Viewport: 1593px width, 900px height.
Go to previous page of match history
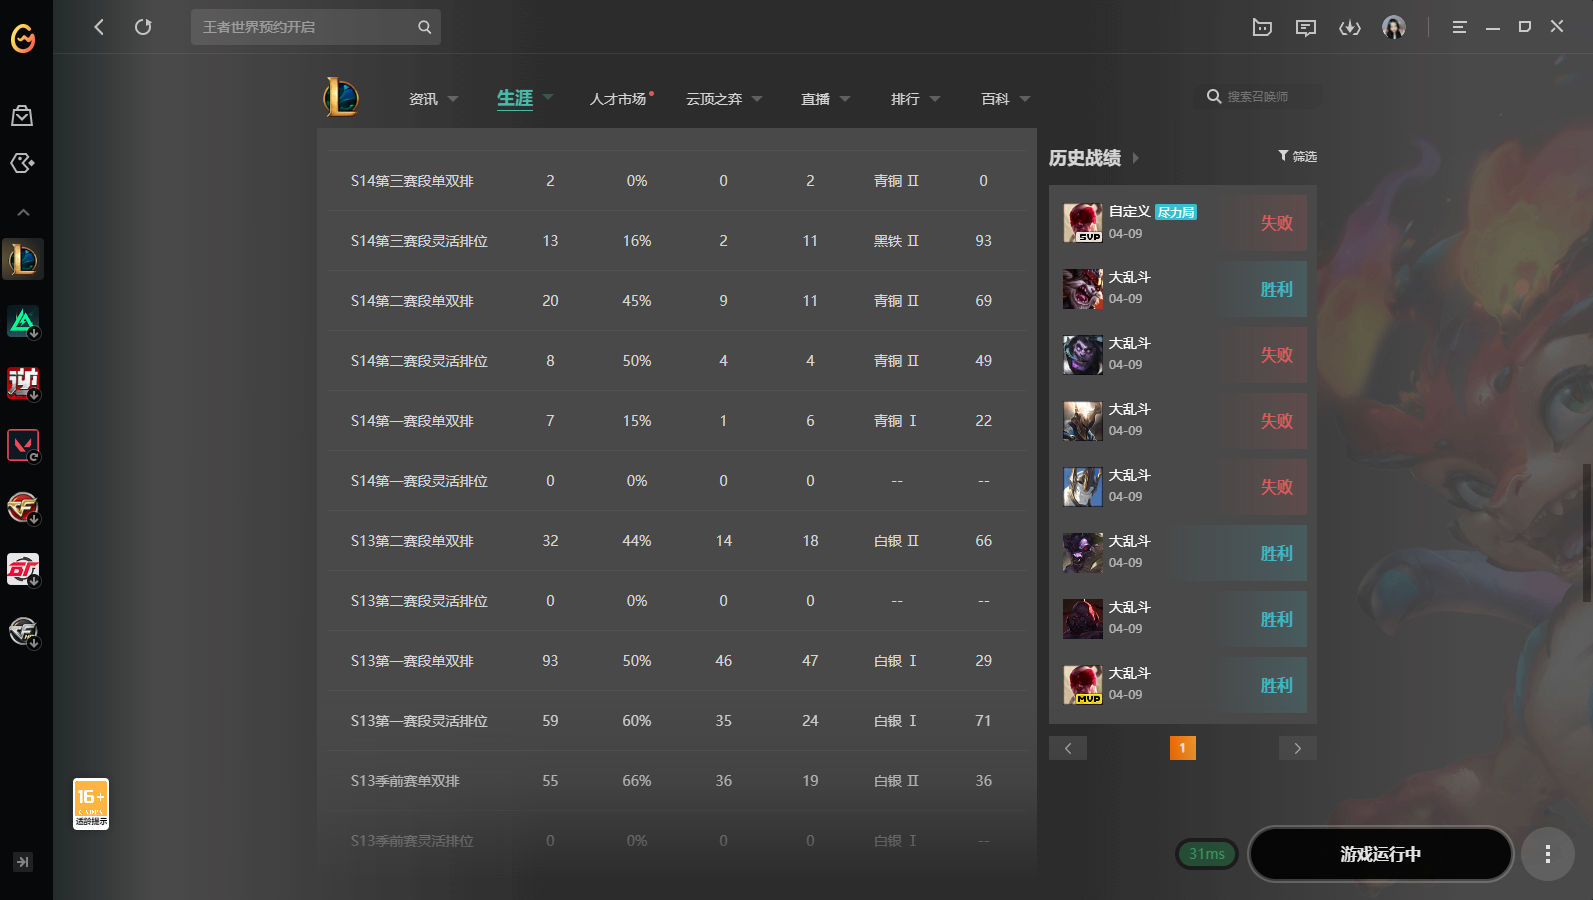coord(1068,748)
